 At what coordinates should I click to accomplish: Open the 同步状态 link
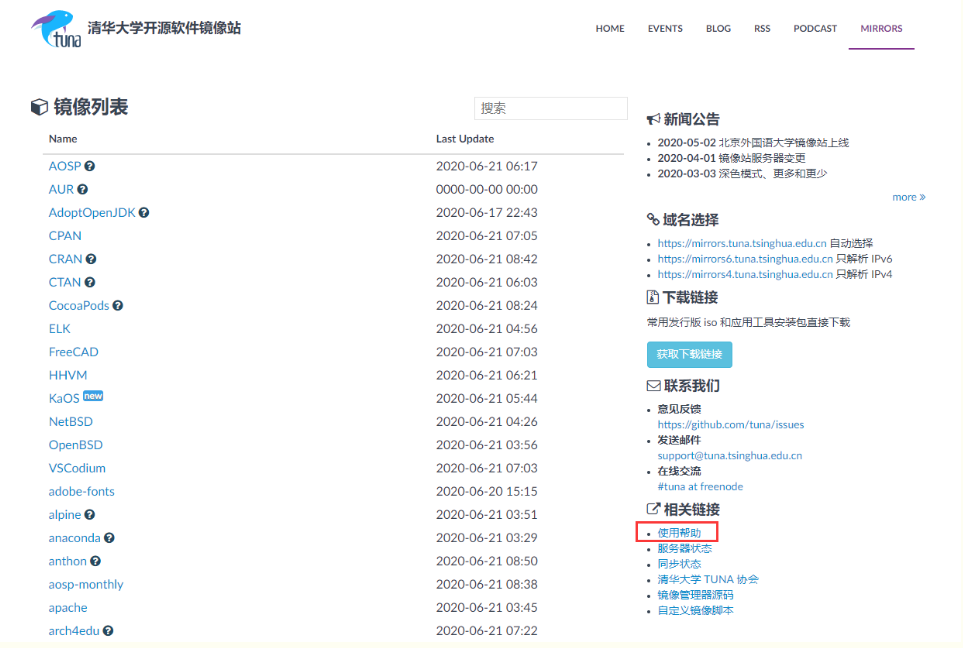(679, 564)
